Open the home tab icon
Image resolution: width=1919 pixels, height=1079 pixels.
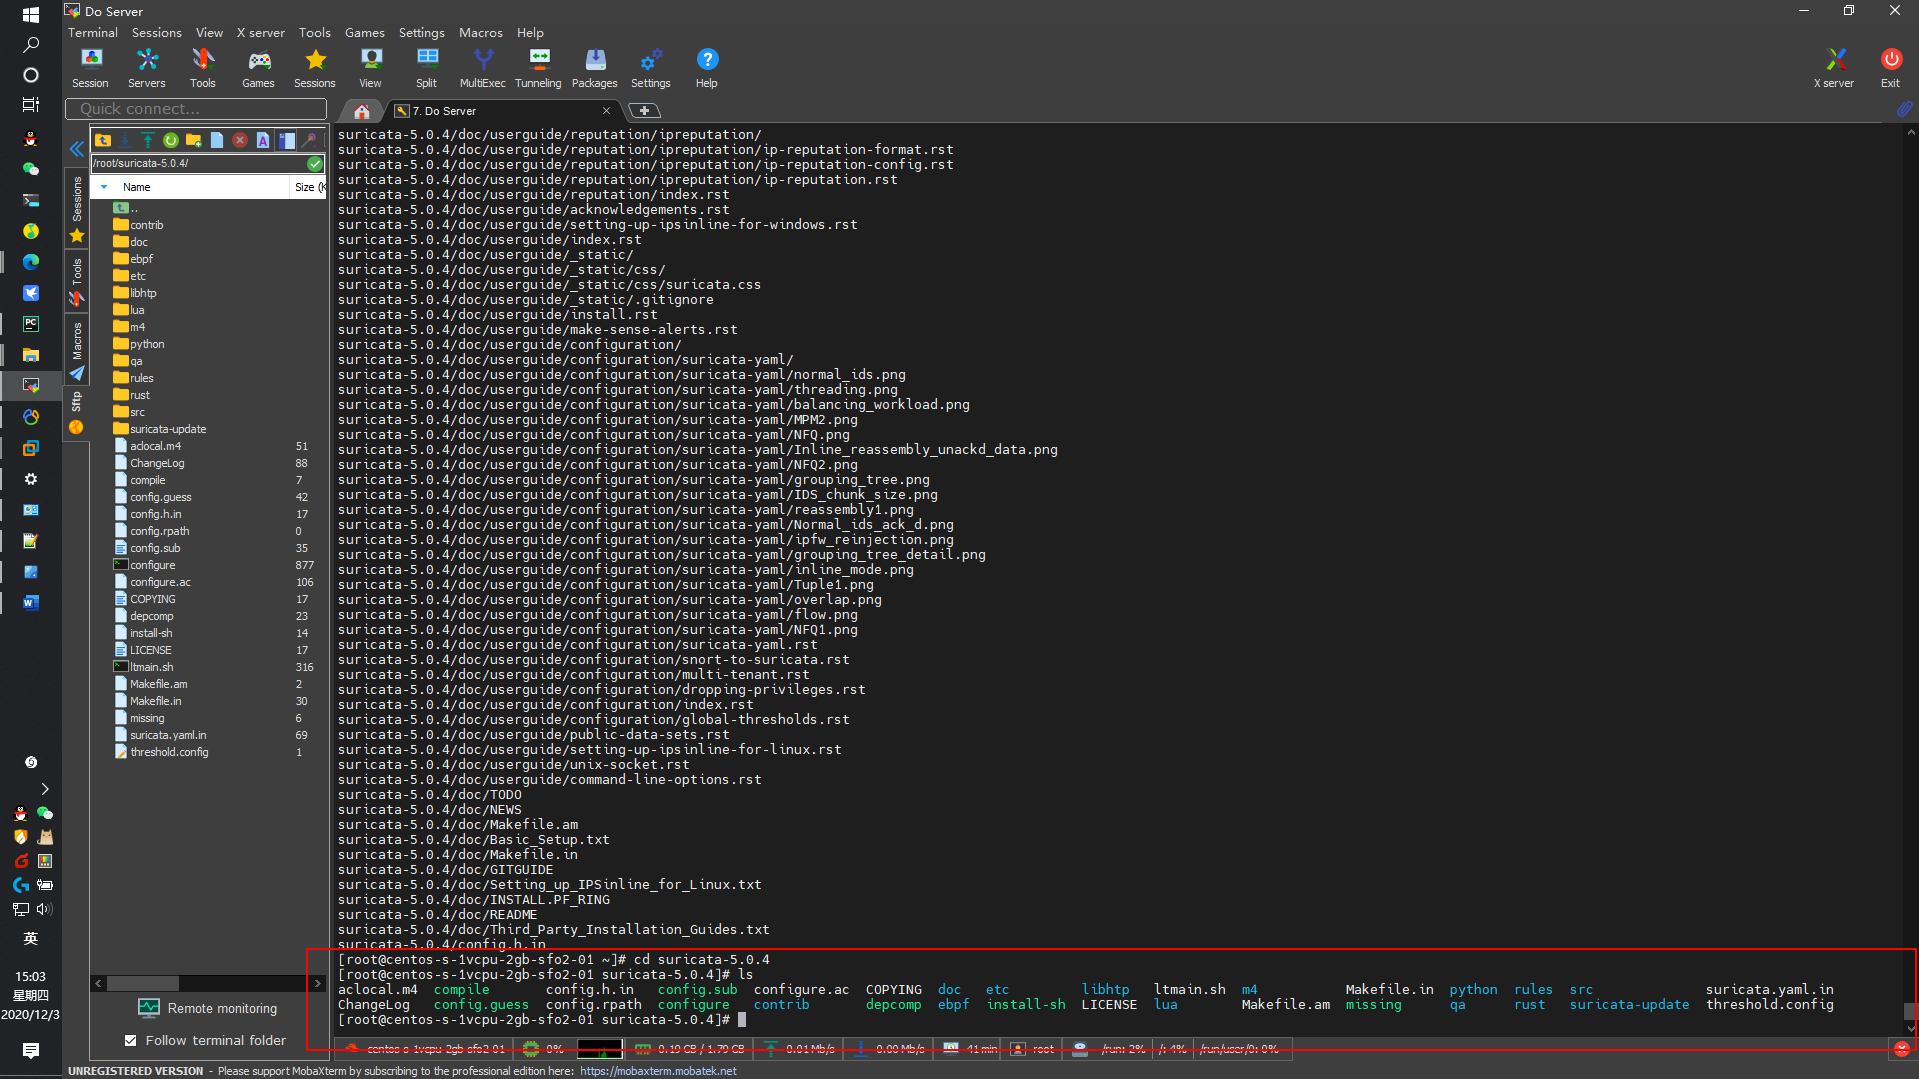tap(362, 111)
